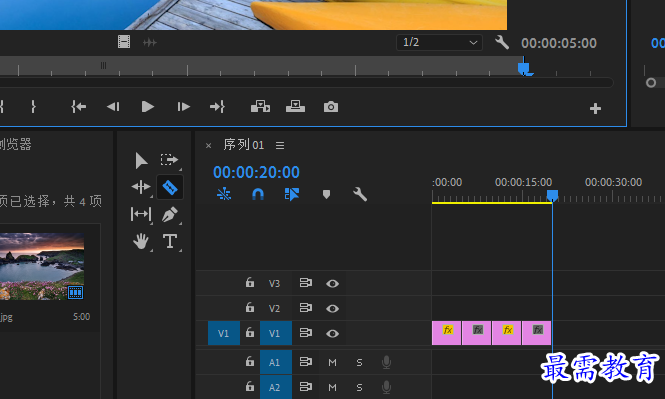
Task: Solo track A1
Action: [x=359, y=363]
